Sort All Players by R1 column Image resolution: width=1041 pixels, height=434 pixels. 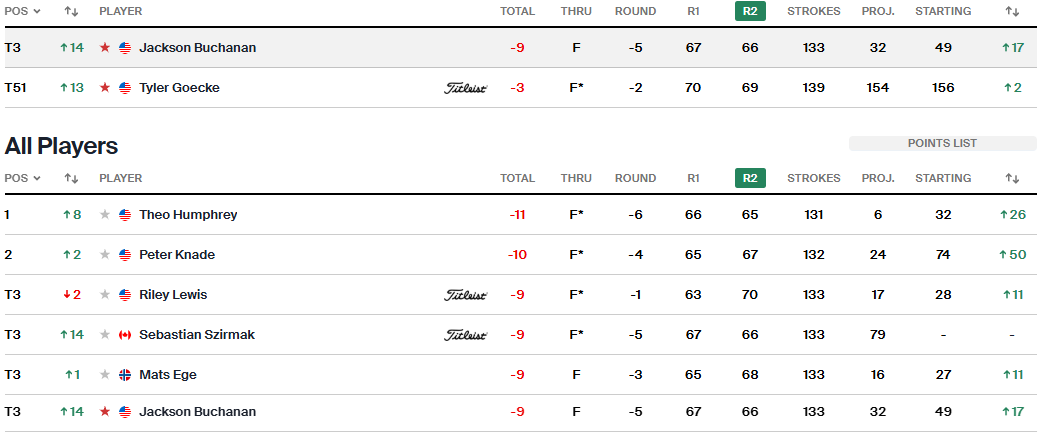pos(693,179)
